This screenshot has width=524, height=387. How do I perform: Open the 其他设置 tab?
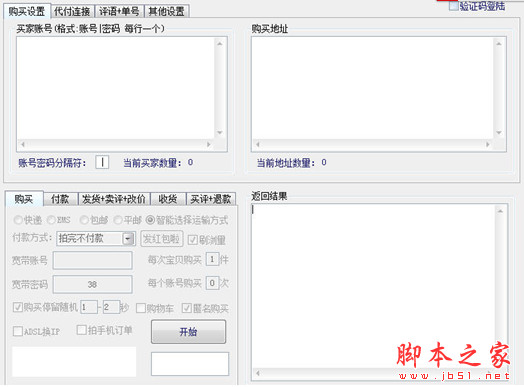[166, 12]
